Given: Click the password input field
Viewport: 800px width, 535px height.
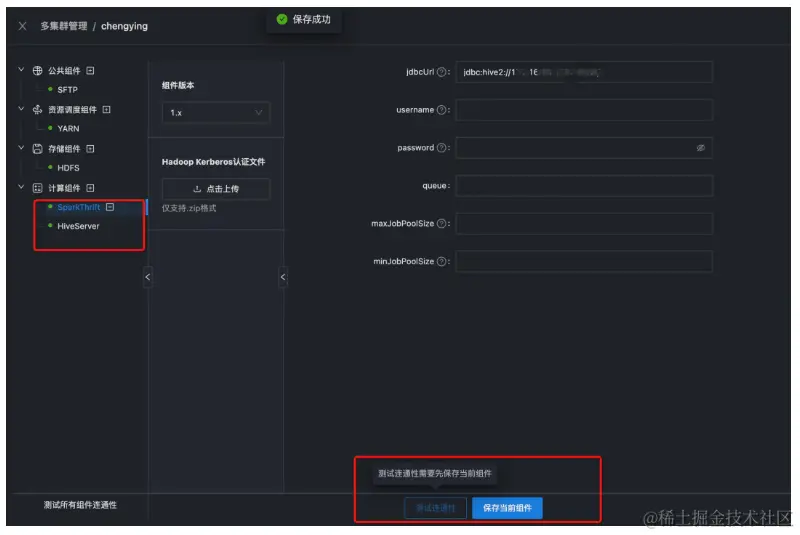Looking at the screenshot, I should click(584, 148).
